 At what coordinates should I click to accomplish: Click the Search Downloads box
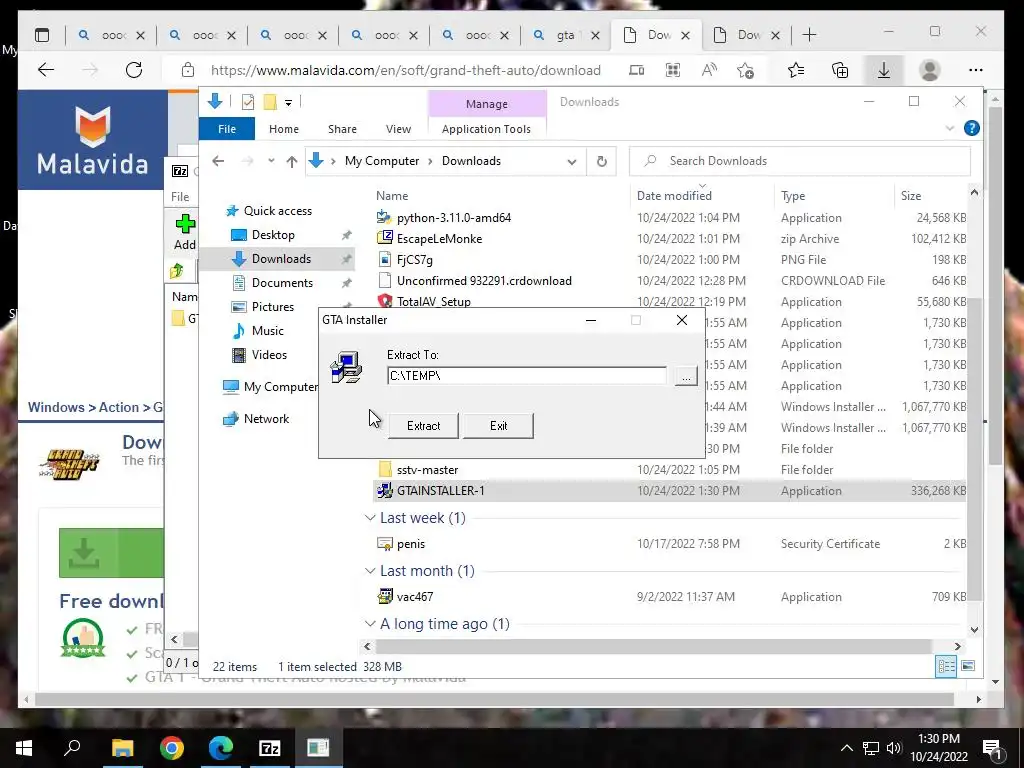[x=799, y=161]
